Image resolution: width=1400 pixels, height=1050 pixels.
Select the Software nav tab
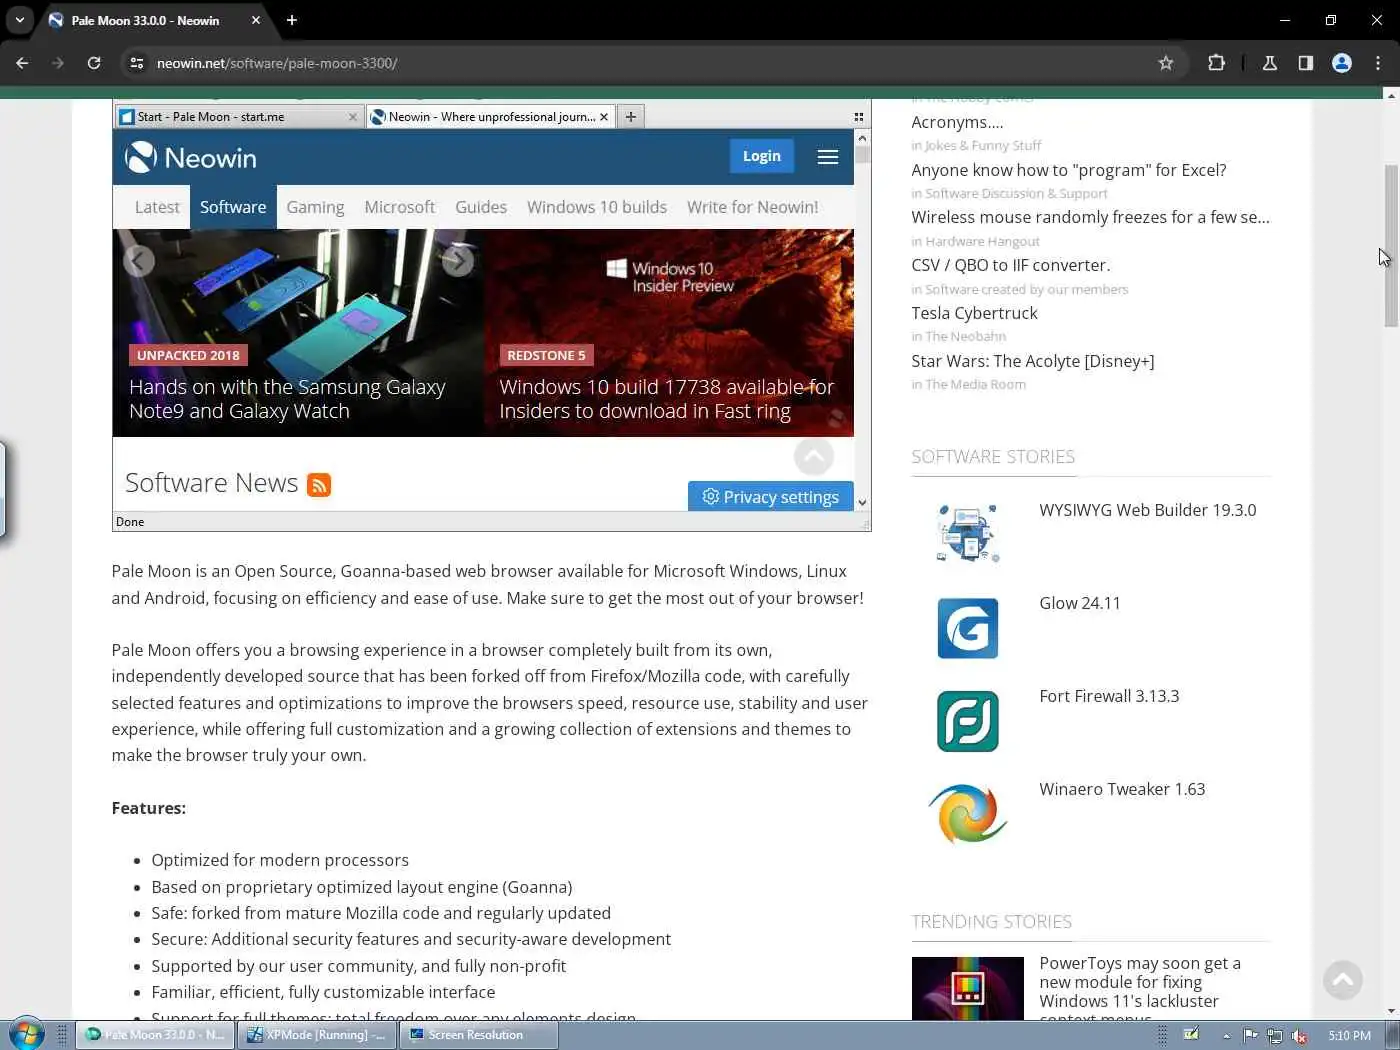[233, 207]
